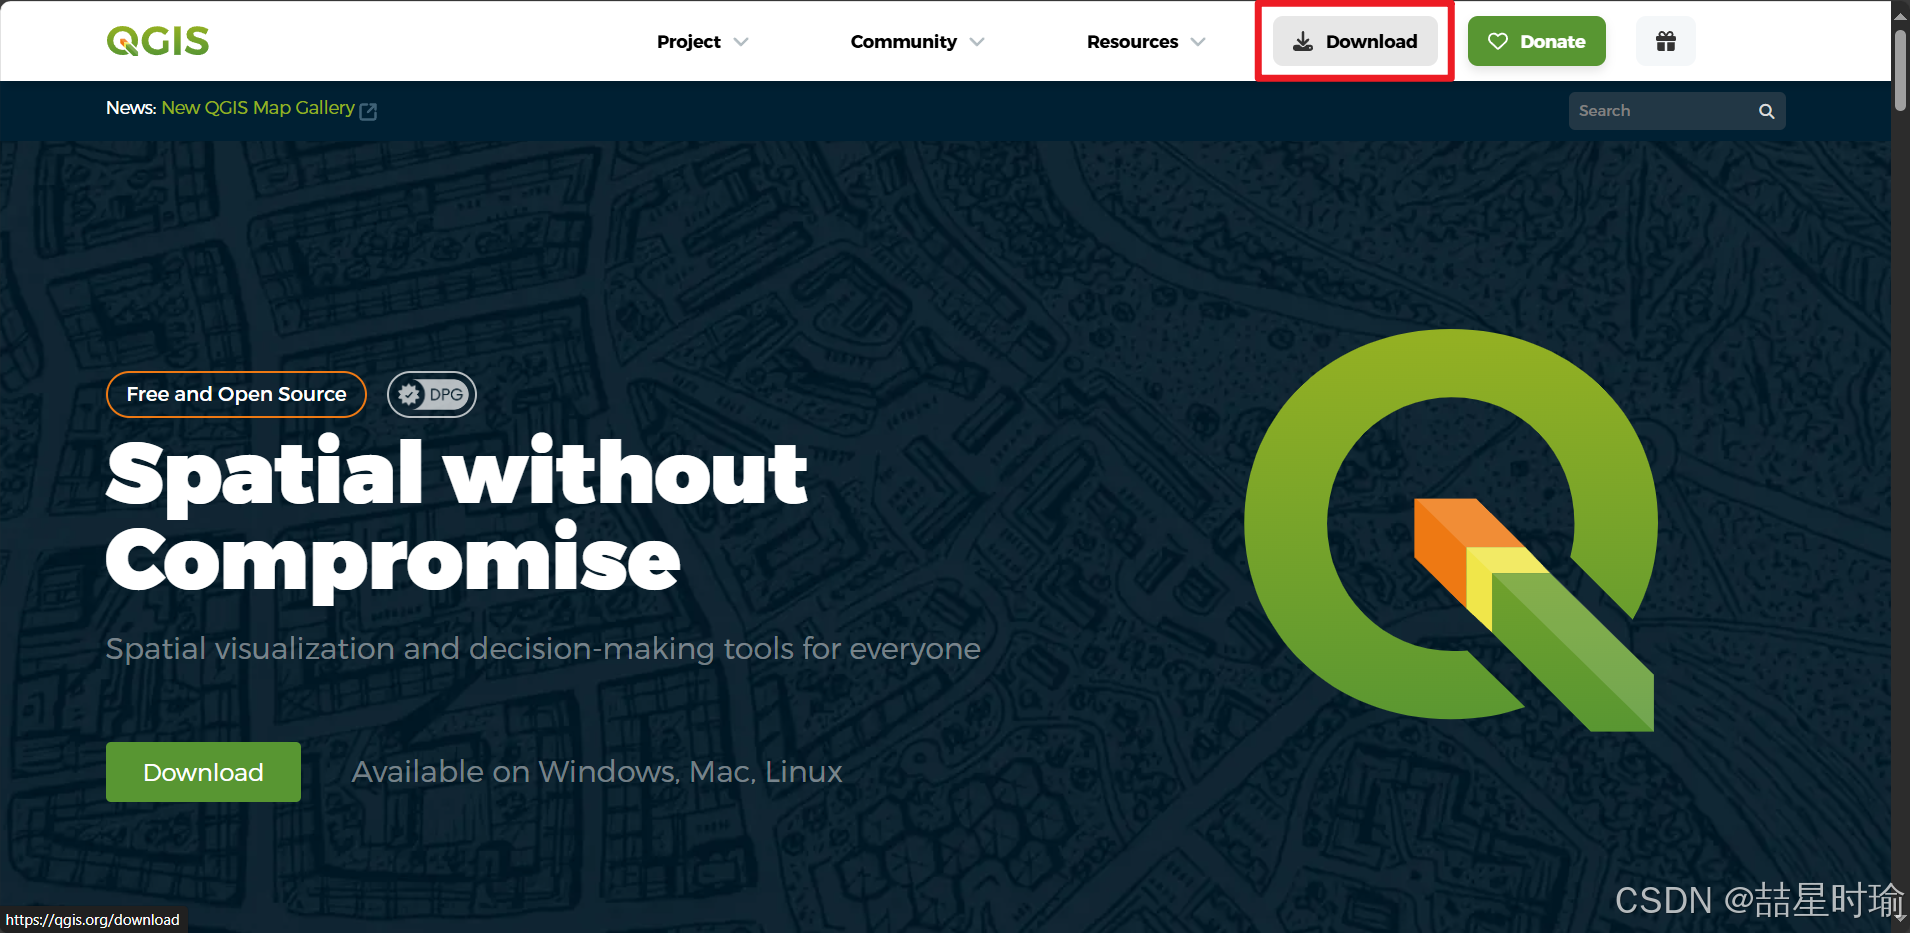Click the Free and Open Source badge
Viewport: 1910px width, 933px height.
click(x=236, y=394)
